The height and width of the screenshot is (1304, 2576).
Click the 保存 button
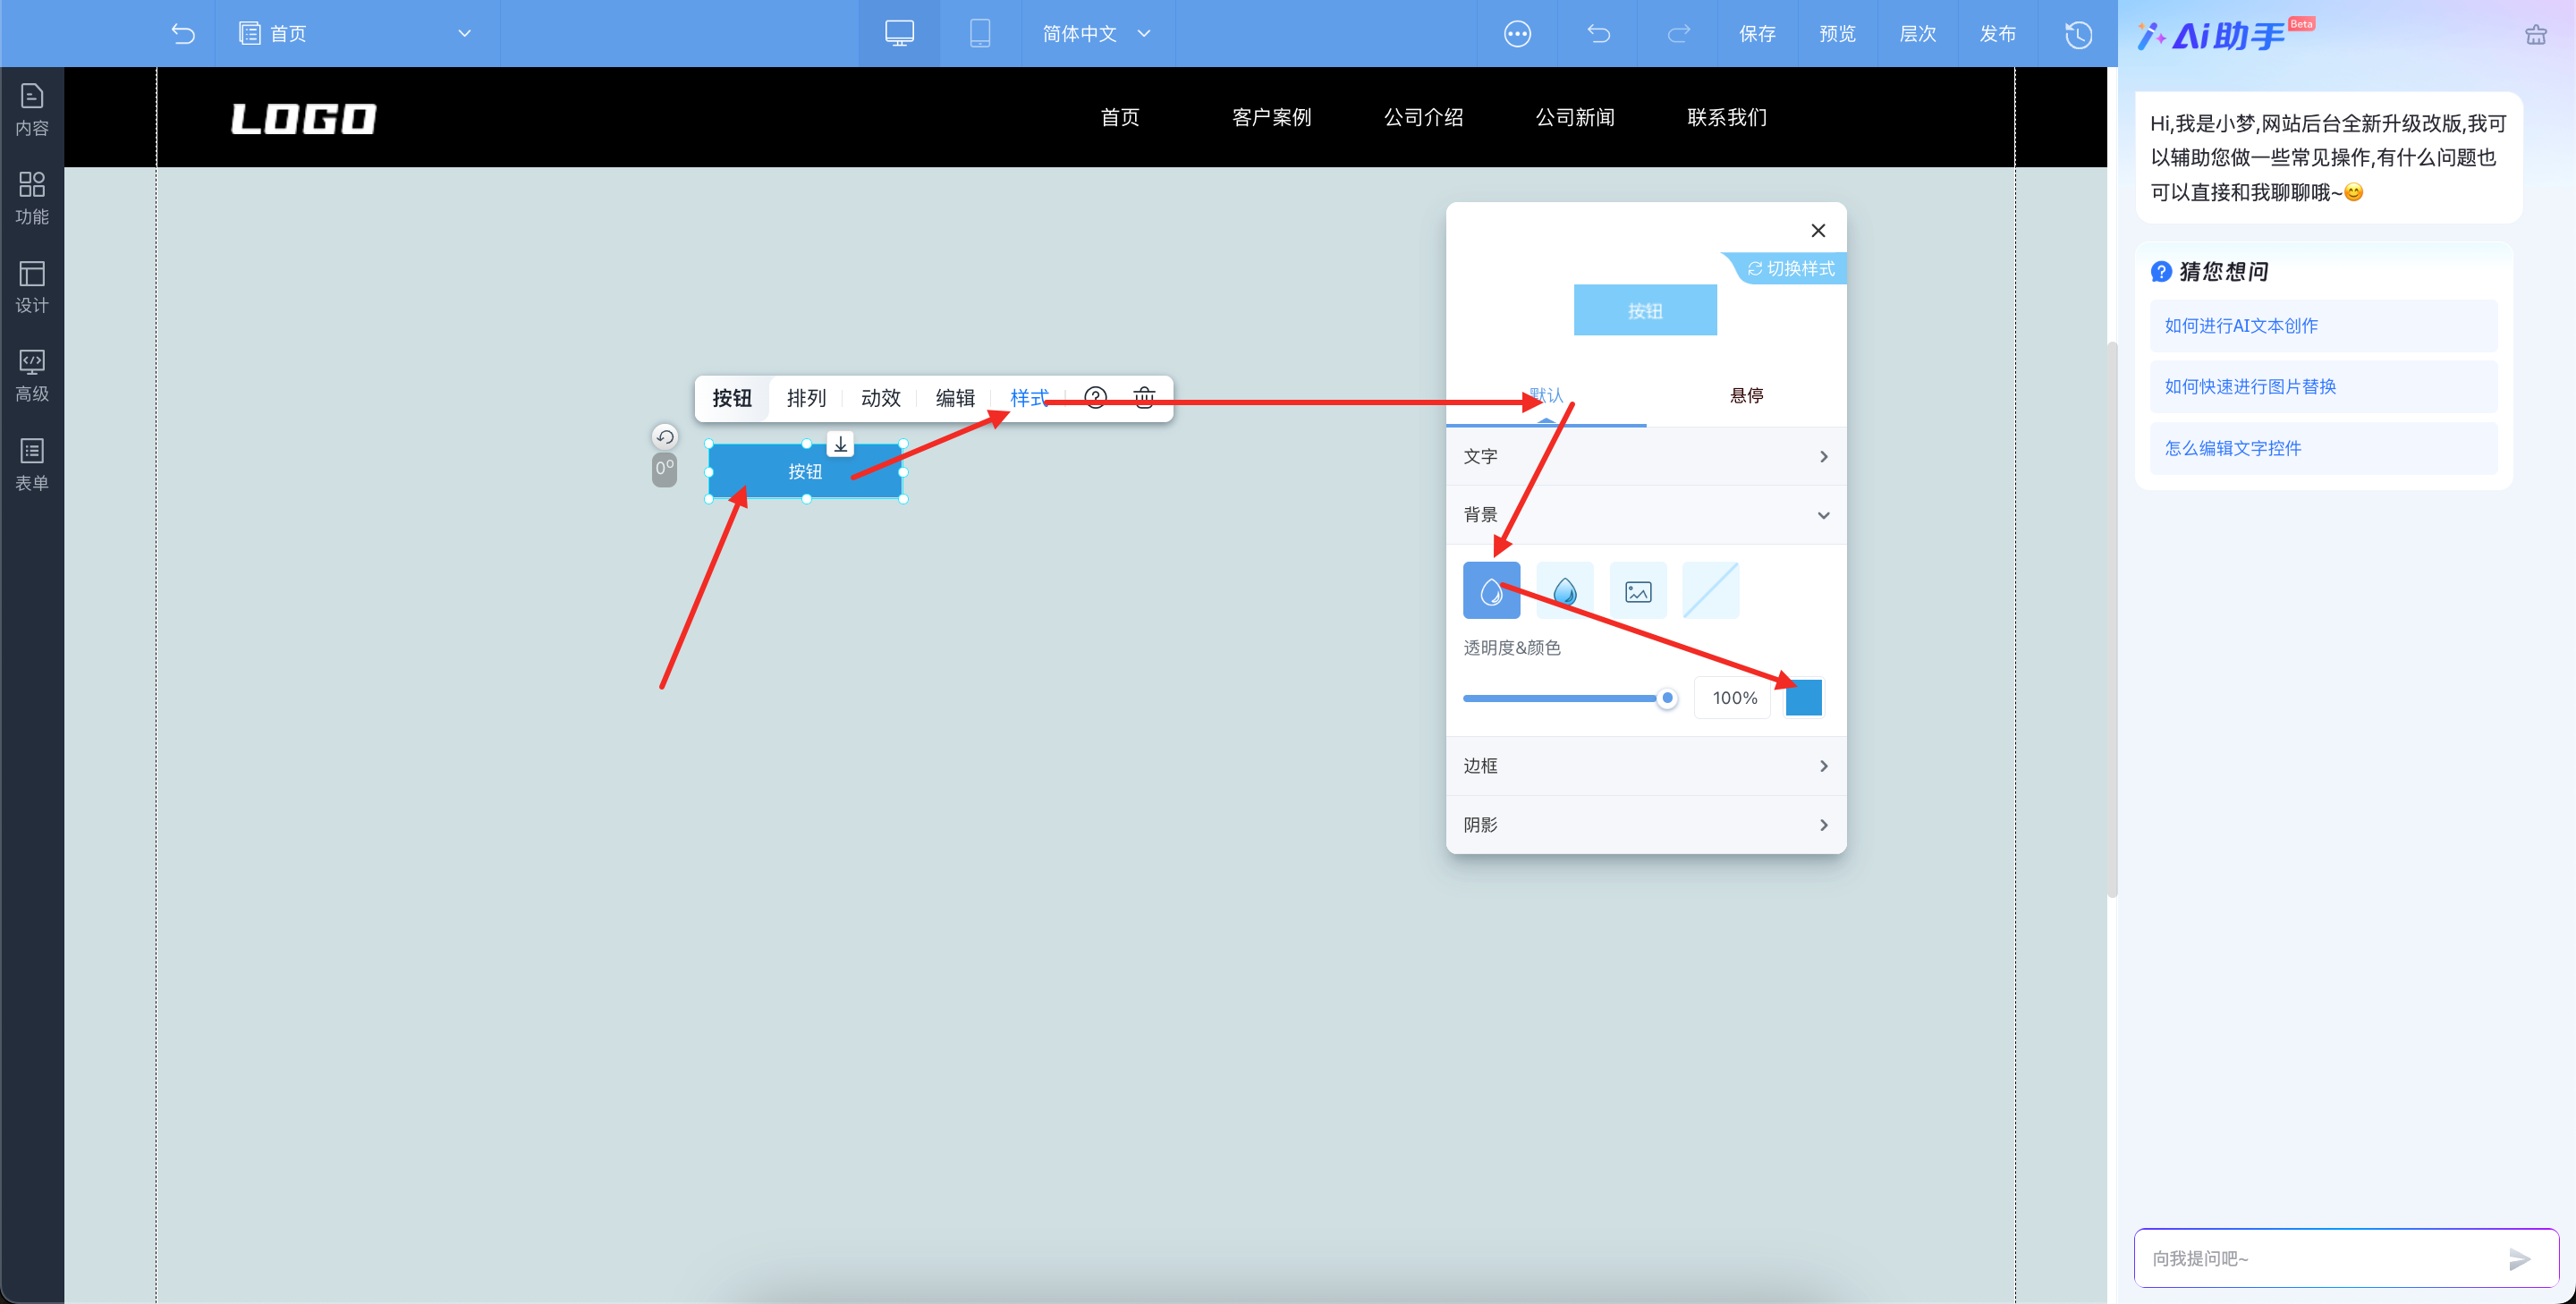pyautogui.click(x=1757, y=33)
